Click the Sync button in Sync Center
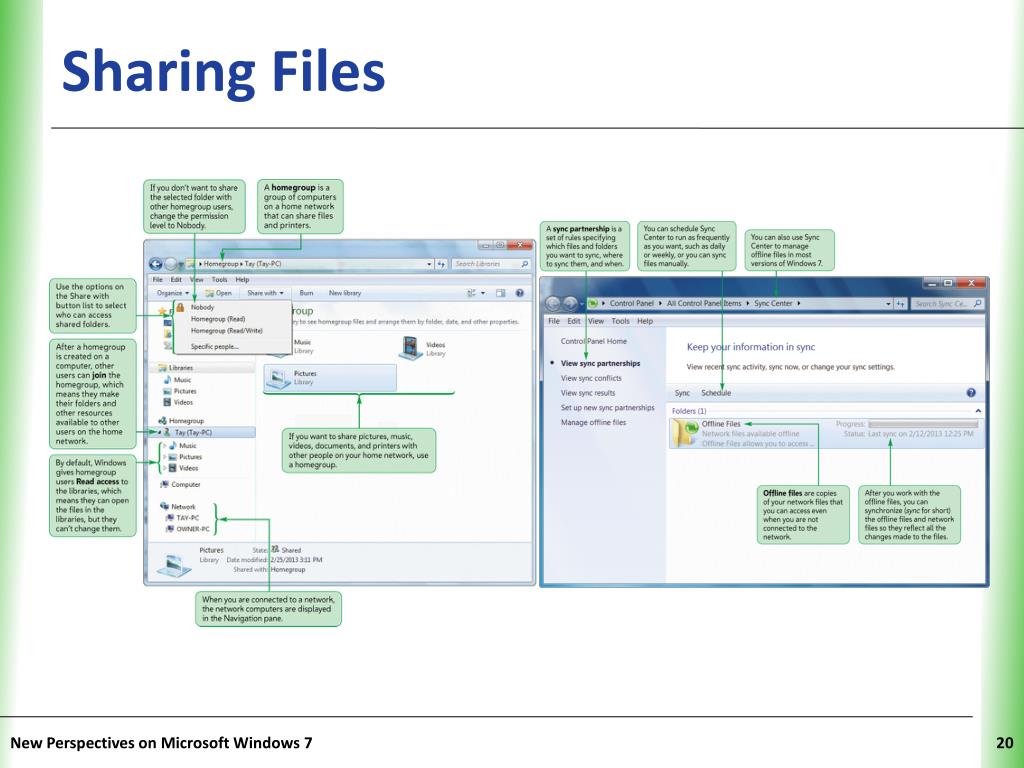Viewport: 1024px width, 768px height. point(682,393)
